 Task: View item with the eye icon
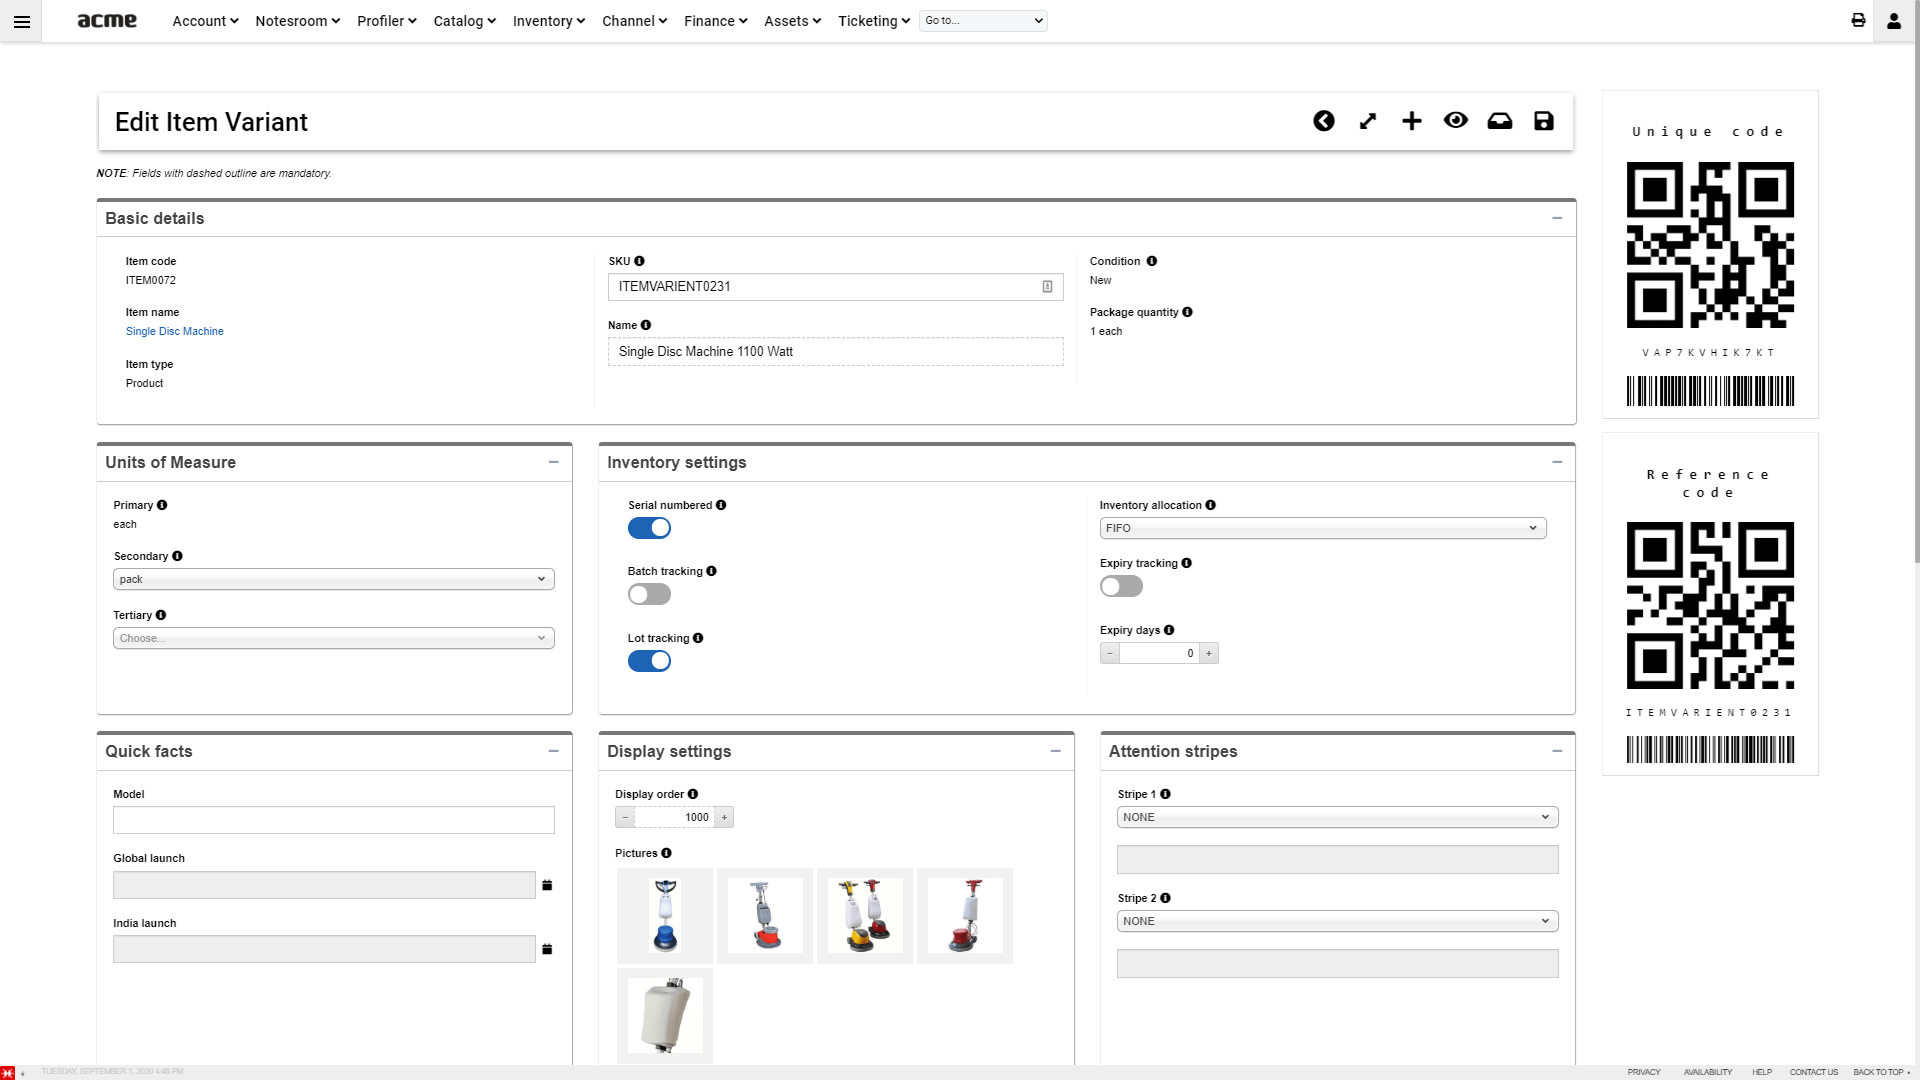pyautogui.click(x=1456, y=120)
